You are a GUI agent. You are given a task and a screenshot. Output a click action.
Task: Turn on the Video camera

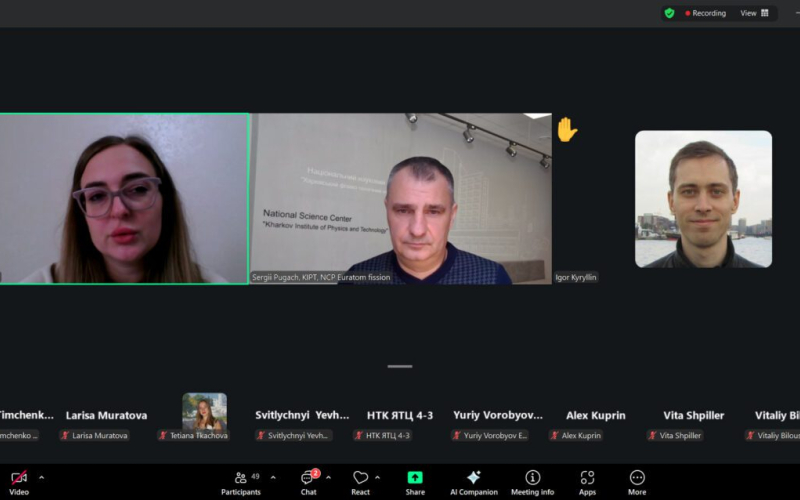pos(19,481)
